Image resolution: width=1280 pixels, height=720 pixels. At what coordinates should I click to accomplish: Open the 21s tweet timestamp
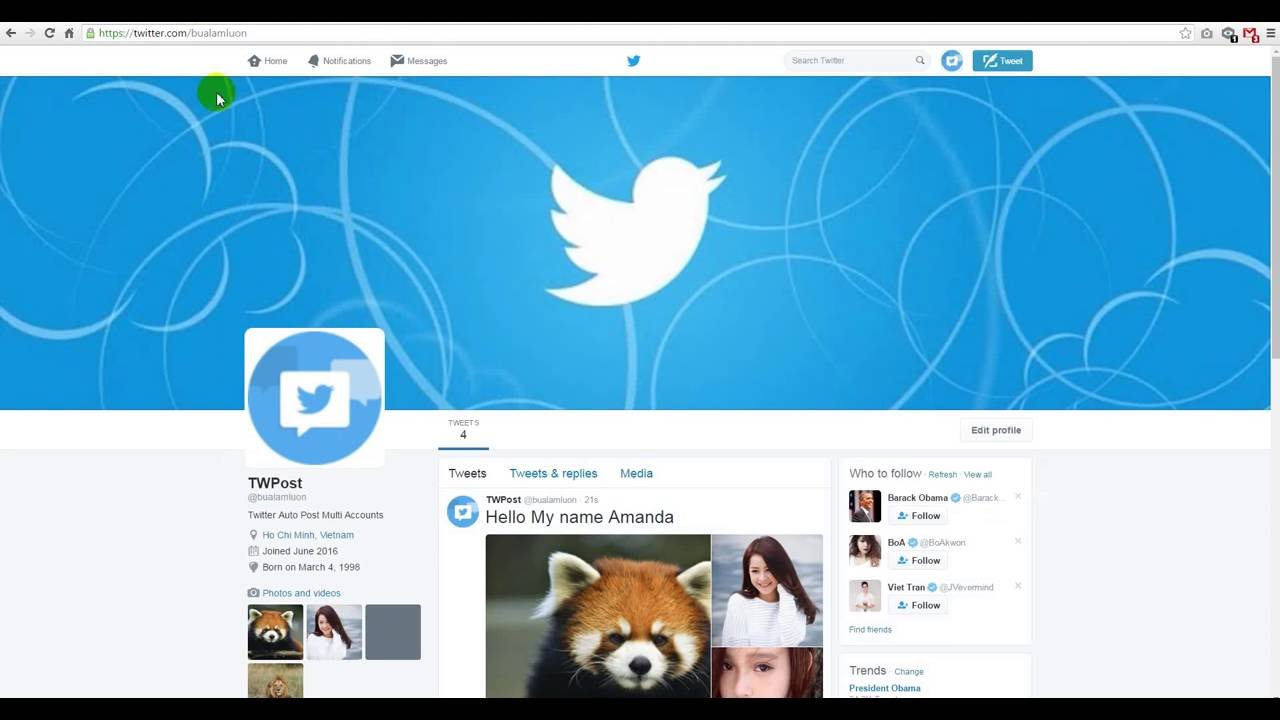tap(591, 500)
